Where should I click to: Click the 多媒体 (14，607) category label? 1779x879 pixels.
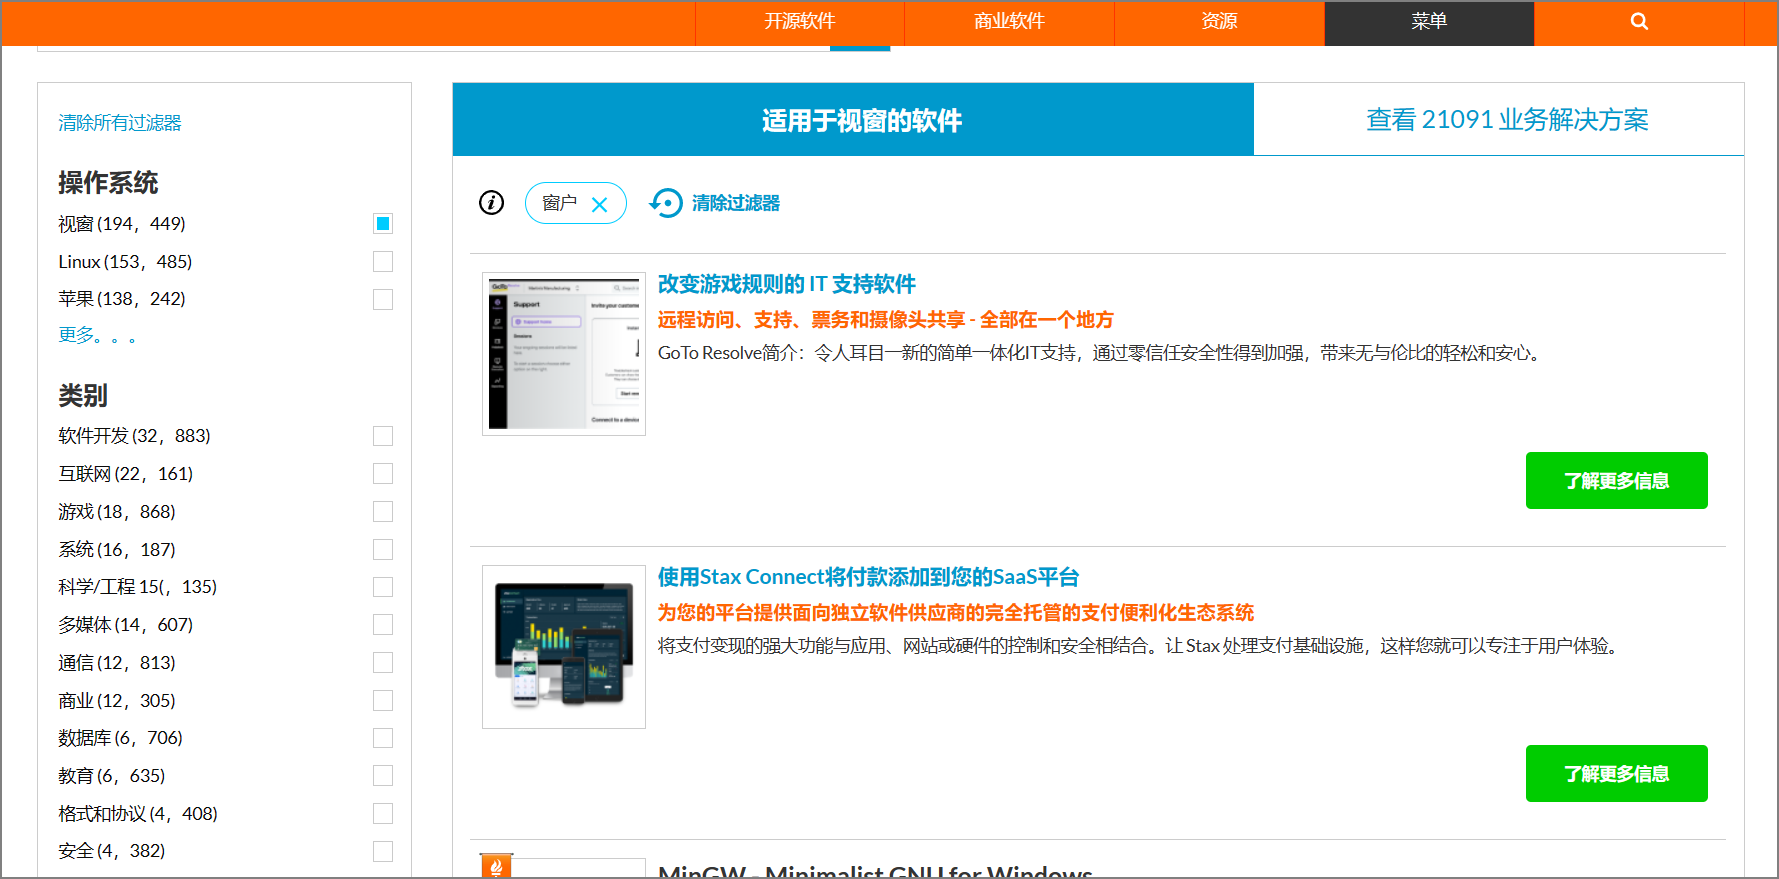[x=126, y=625]
